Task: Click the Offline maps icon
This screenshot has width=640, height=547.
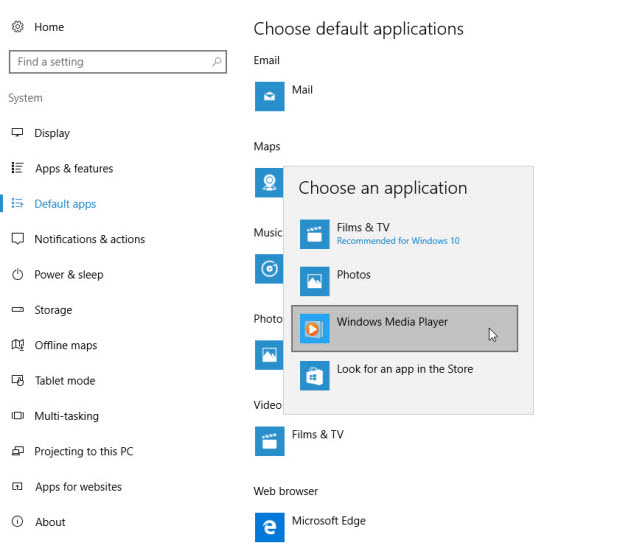Action: 18,345
